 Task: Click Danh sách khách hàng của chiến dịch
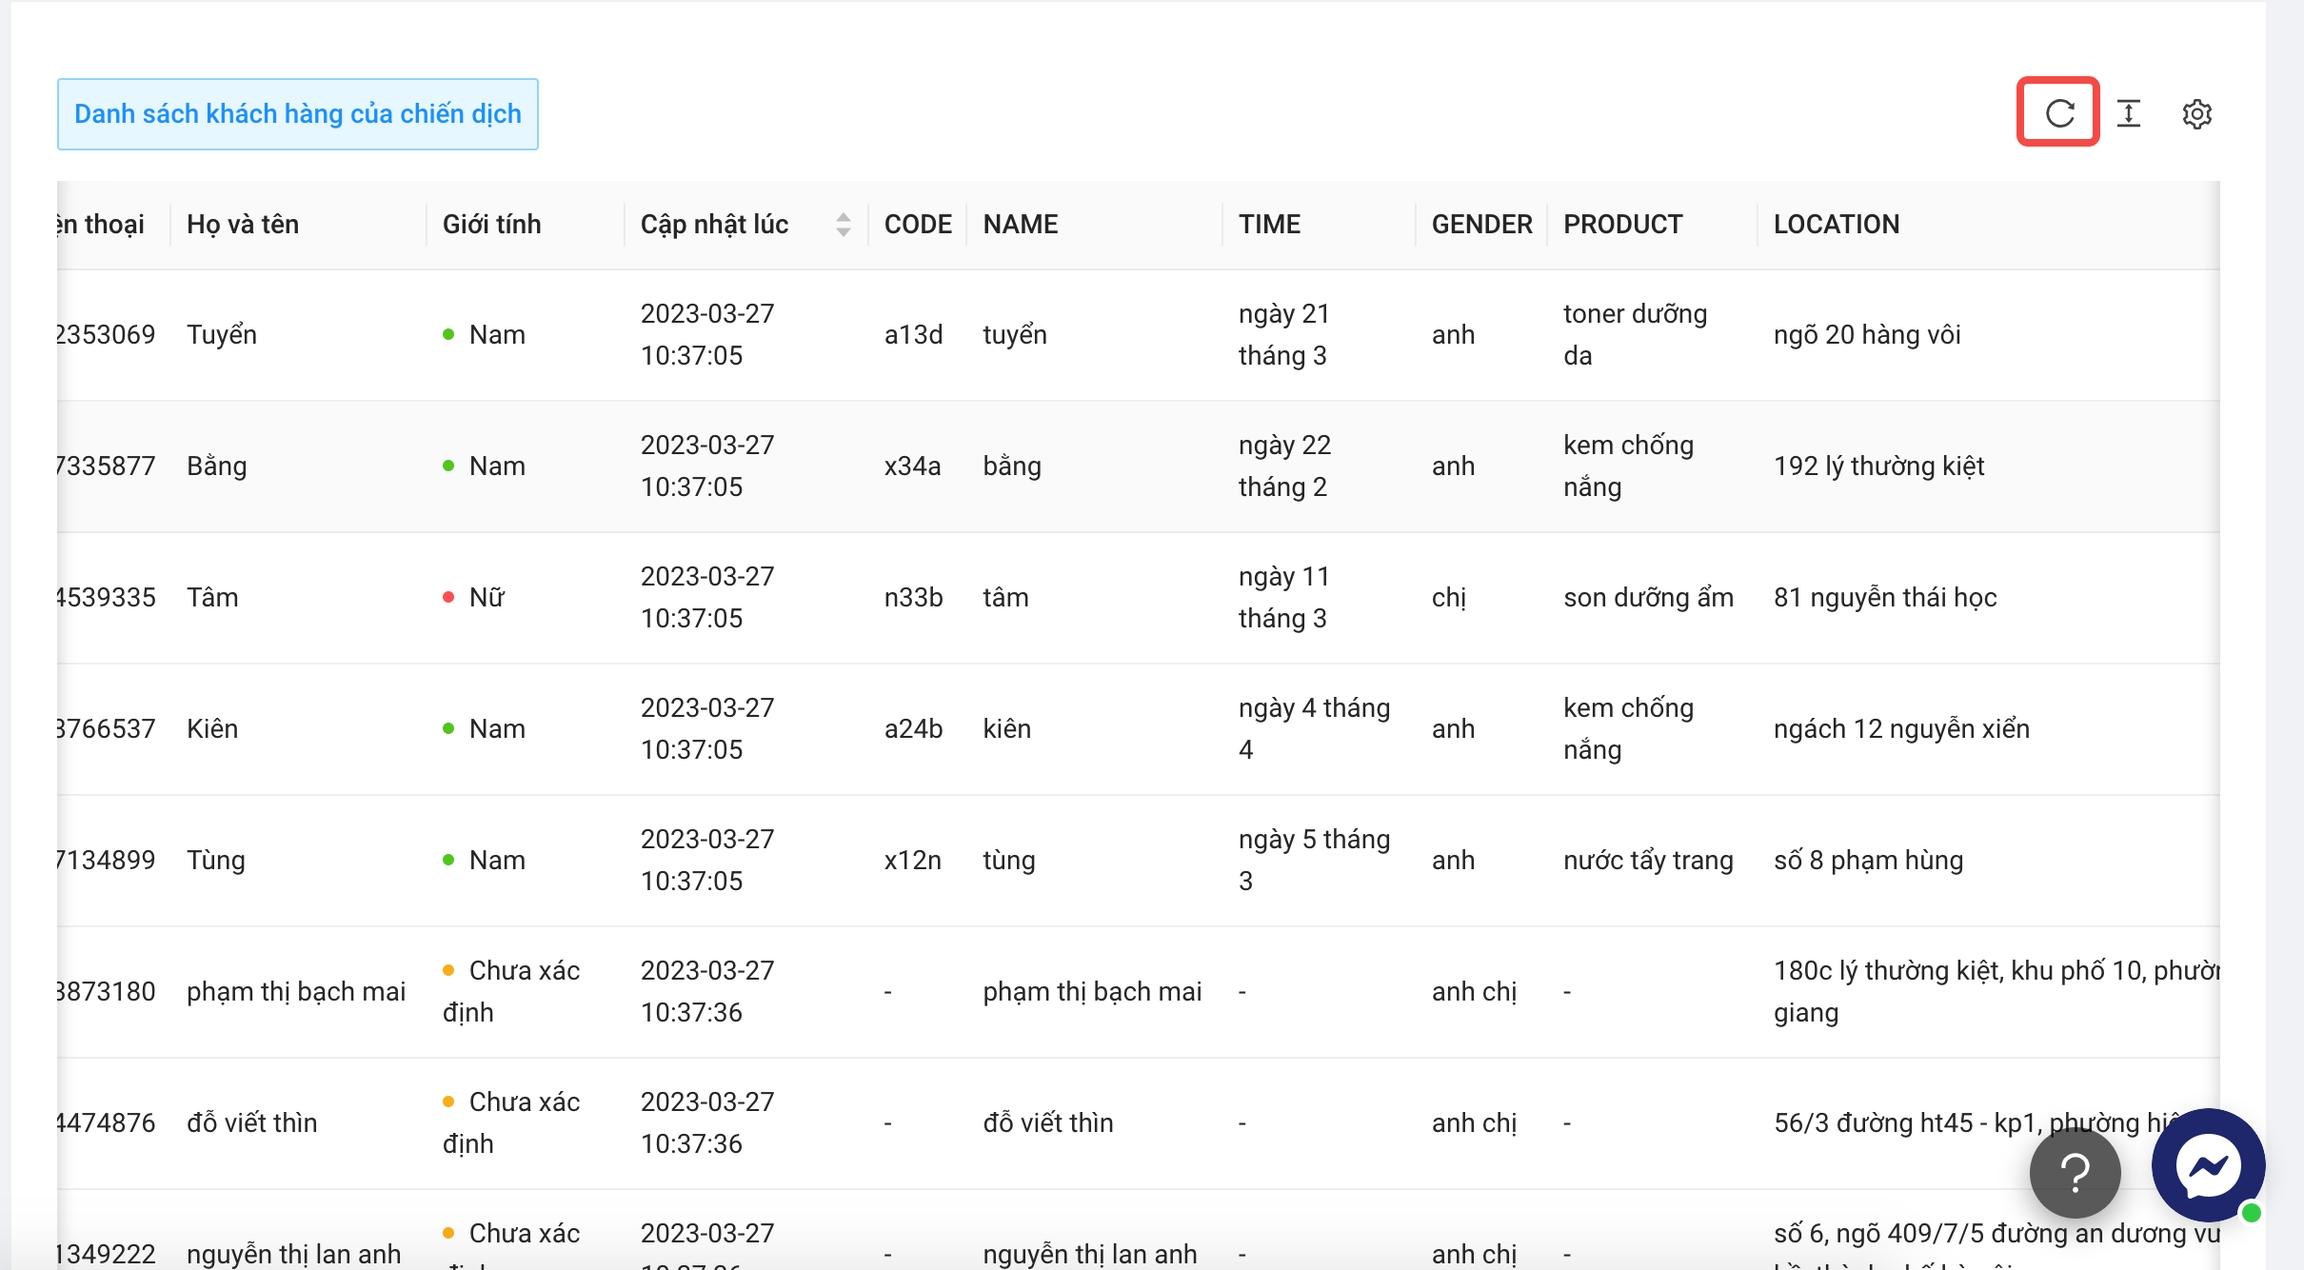pyautogui.click(x=298, y=114)
